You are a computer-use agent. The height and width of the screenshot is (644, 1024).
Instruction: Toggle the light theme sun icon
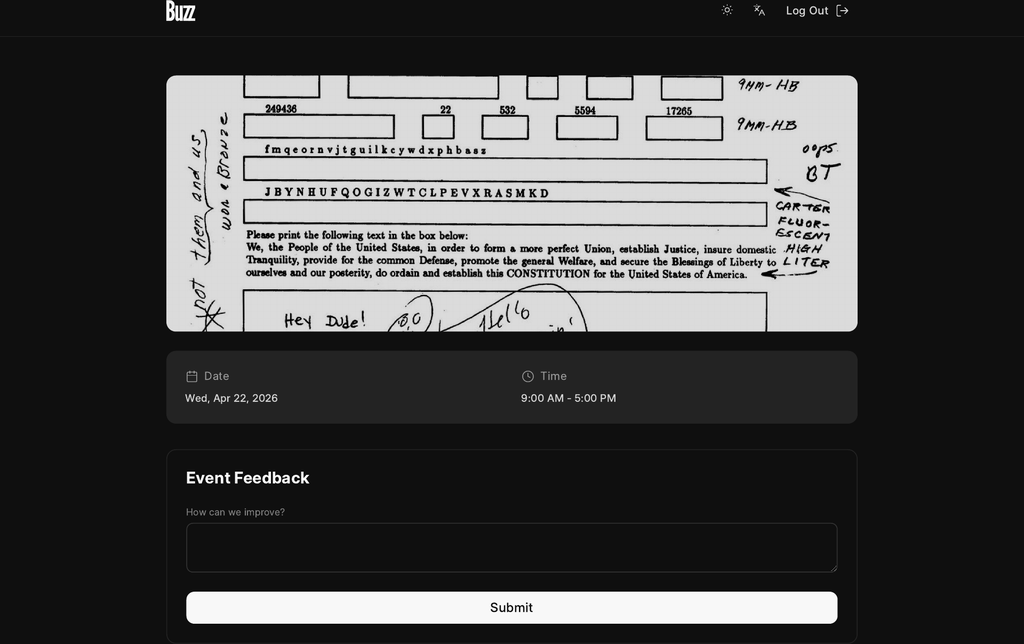pyautogui.click(x=727, y=10)
